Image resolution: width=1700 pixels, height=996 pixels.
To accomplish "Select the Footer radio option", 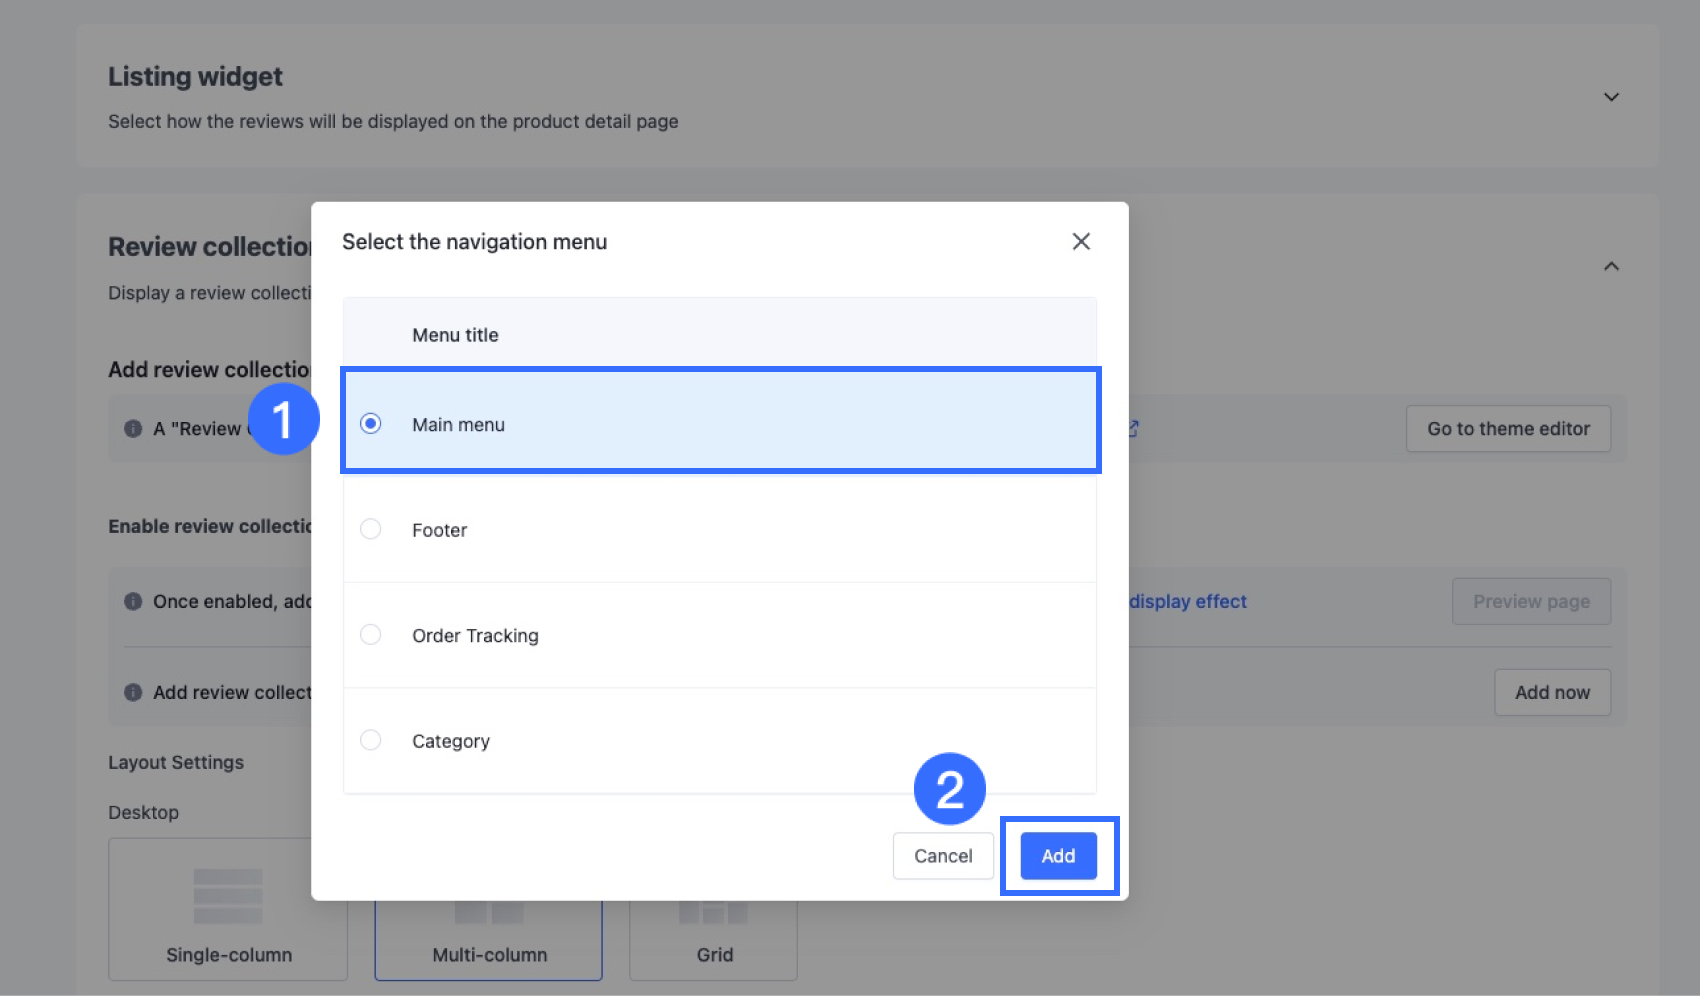I will tap(371, 529).
